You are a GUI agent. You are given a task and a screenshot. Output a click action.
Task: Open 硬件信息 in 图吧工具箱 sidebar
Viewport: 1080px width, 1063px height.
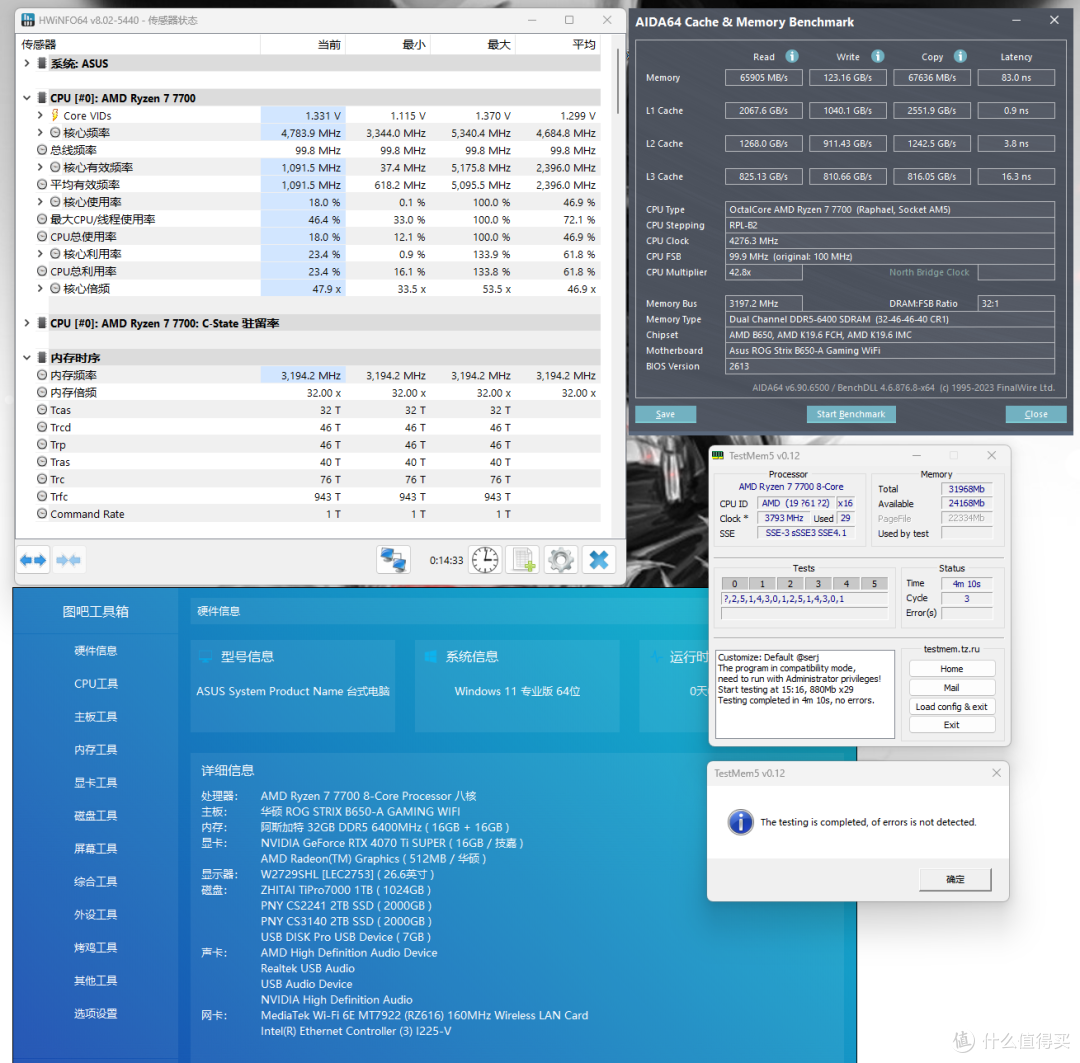[96, 650]
